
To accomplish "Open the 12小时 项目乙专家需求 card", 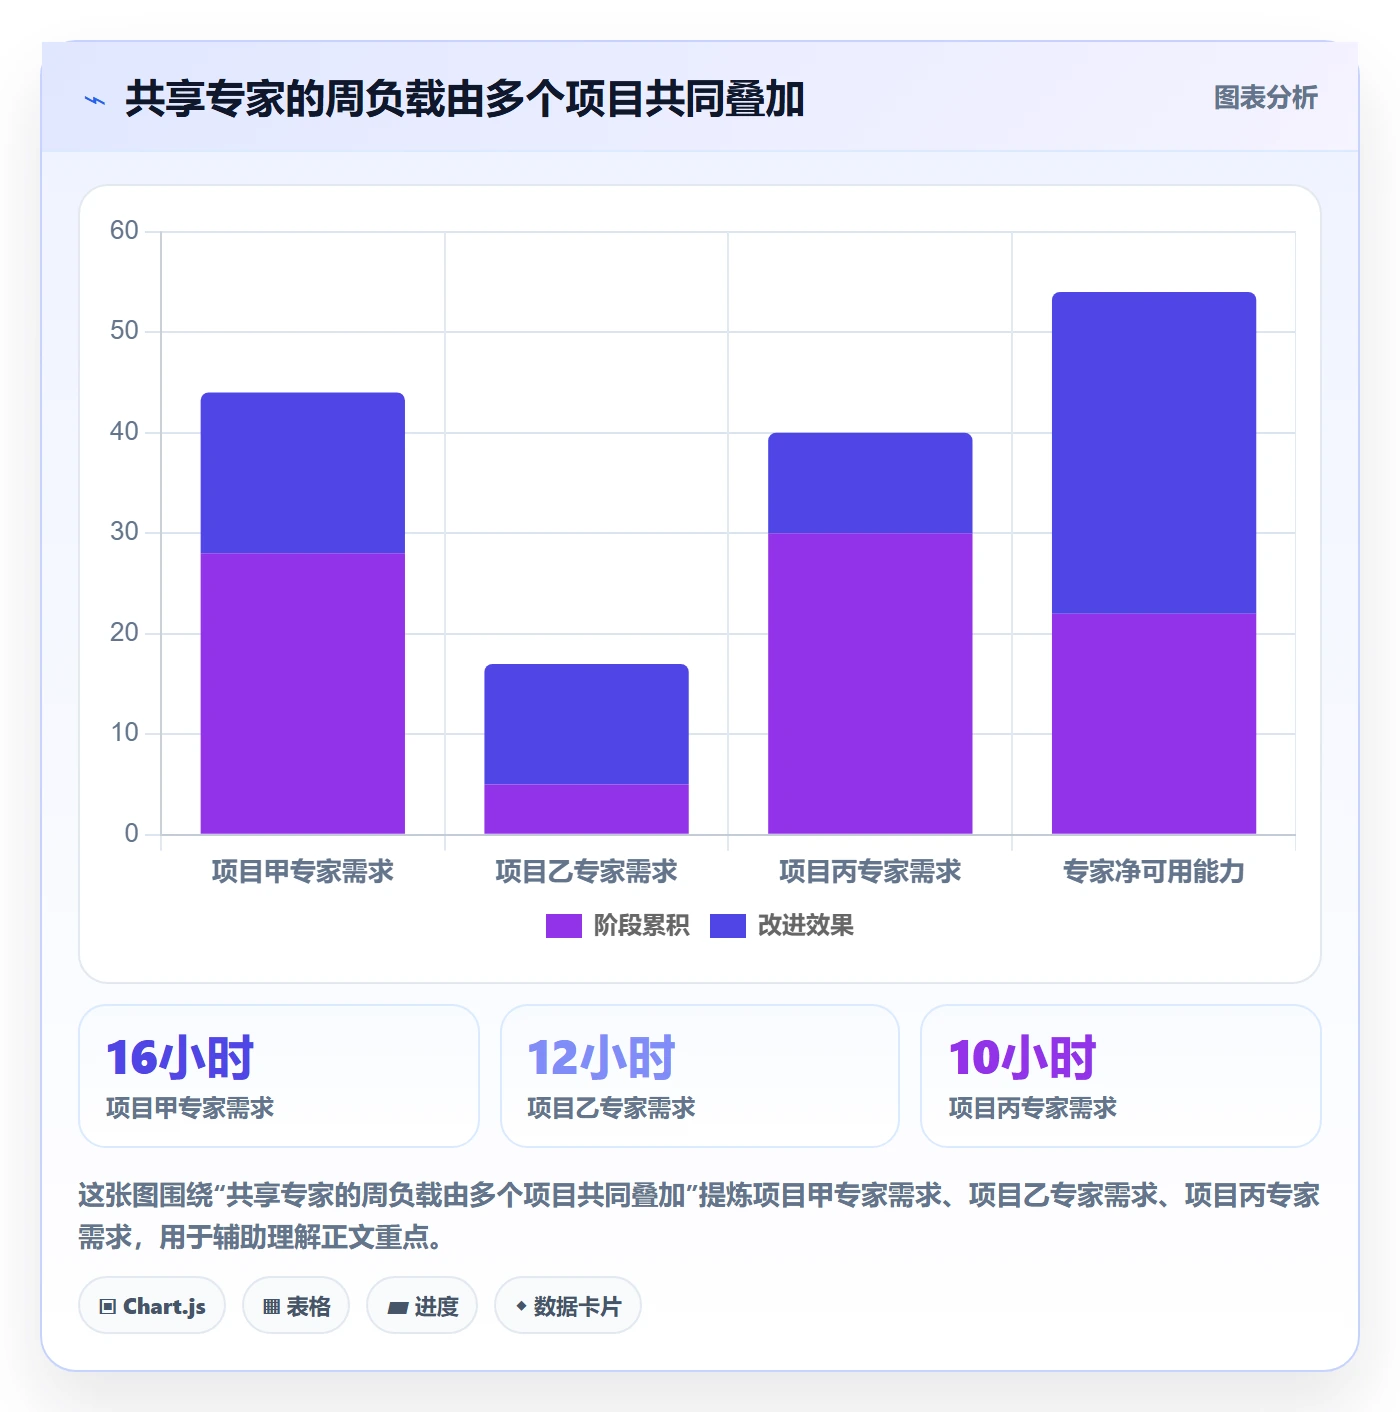I will pos(700,1076).
